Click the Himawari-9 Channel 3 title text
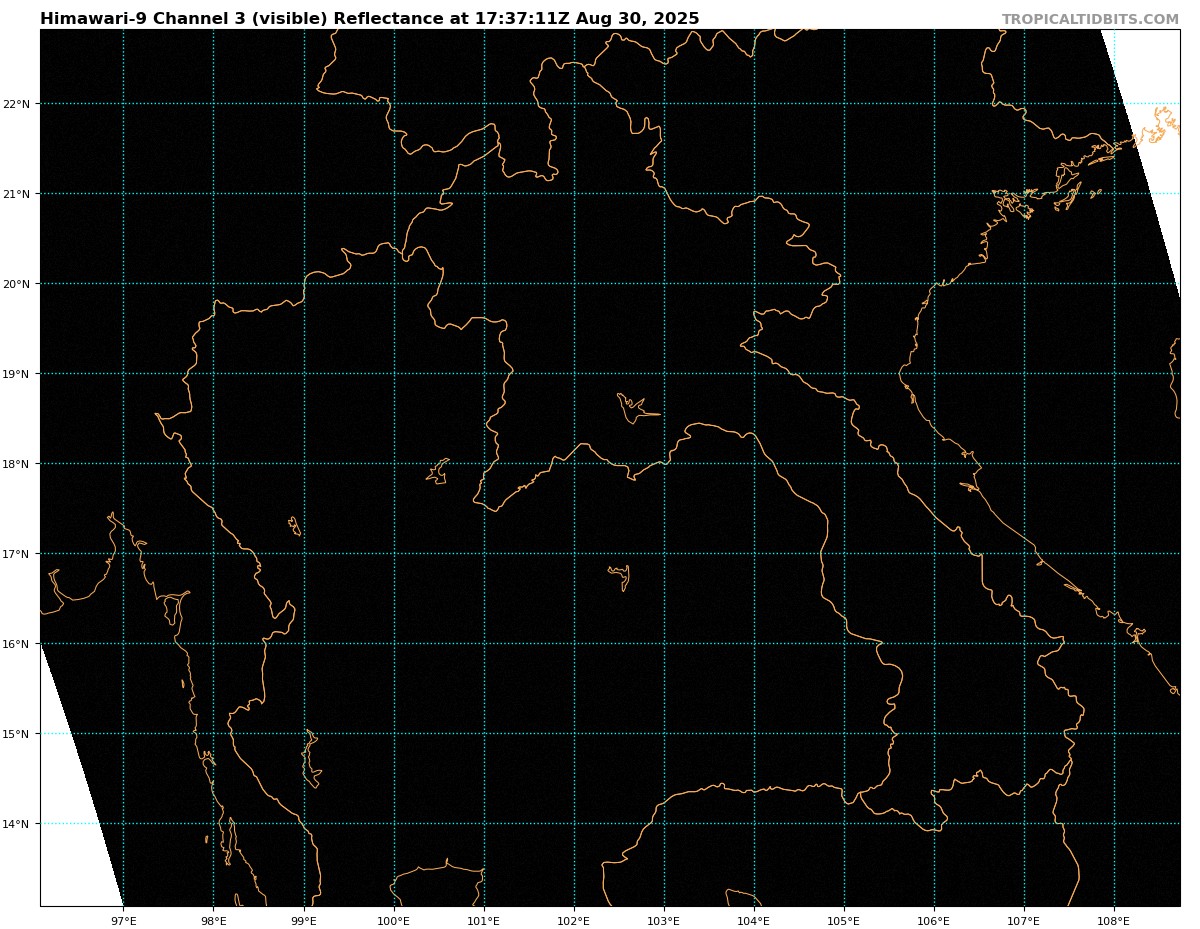The height and width of the screenshot is (929, 1200). tap(370, 19)
